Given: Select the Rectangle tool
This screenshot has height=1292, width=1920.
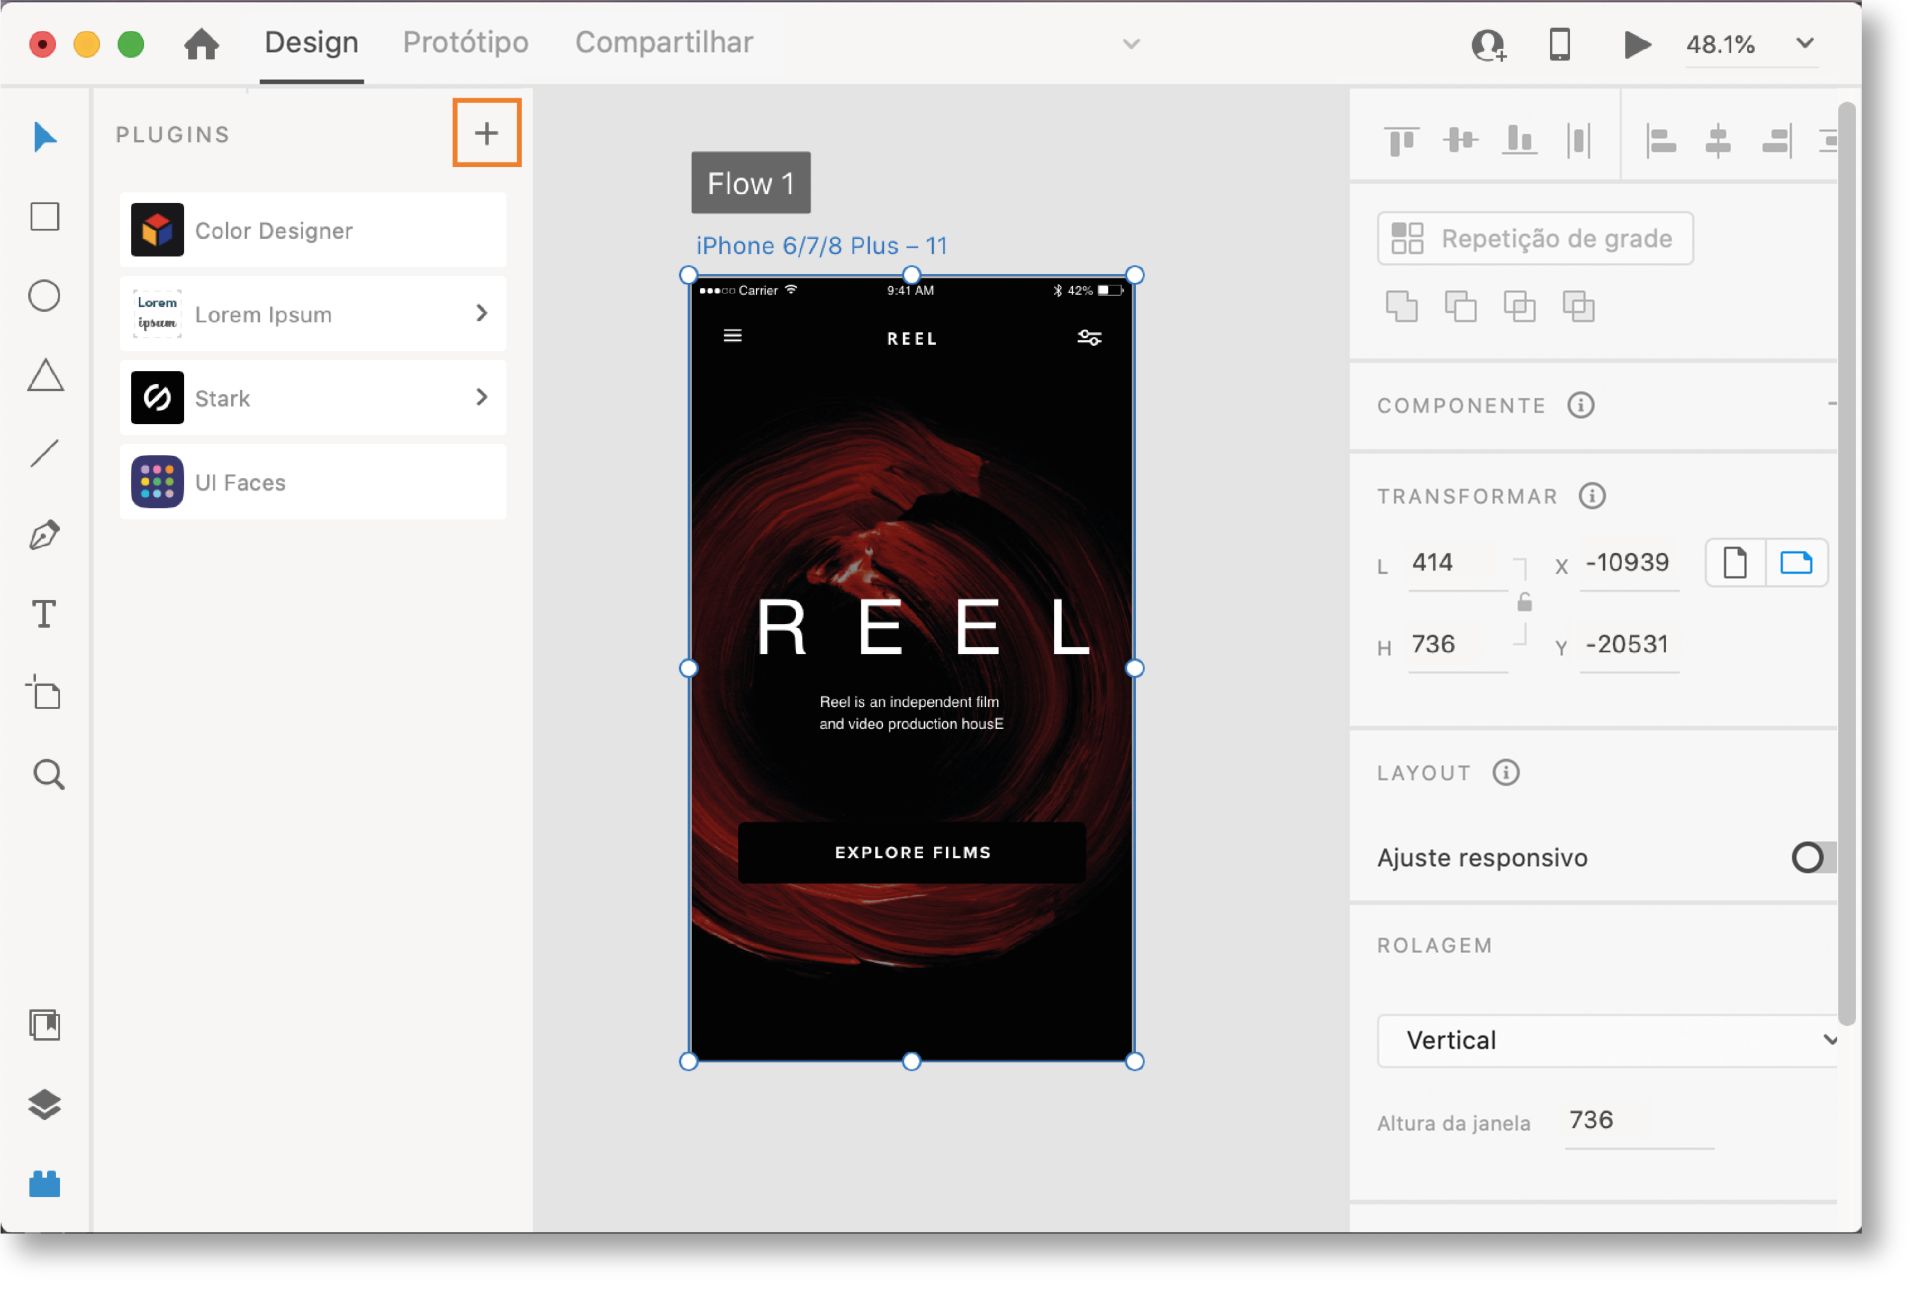Looking at the screenshot, I should (44, 216).
